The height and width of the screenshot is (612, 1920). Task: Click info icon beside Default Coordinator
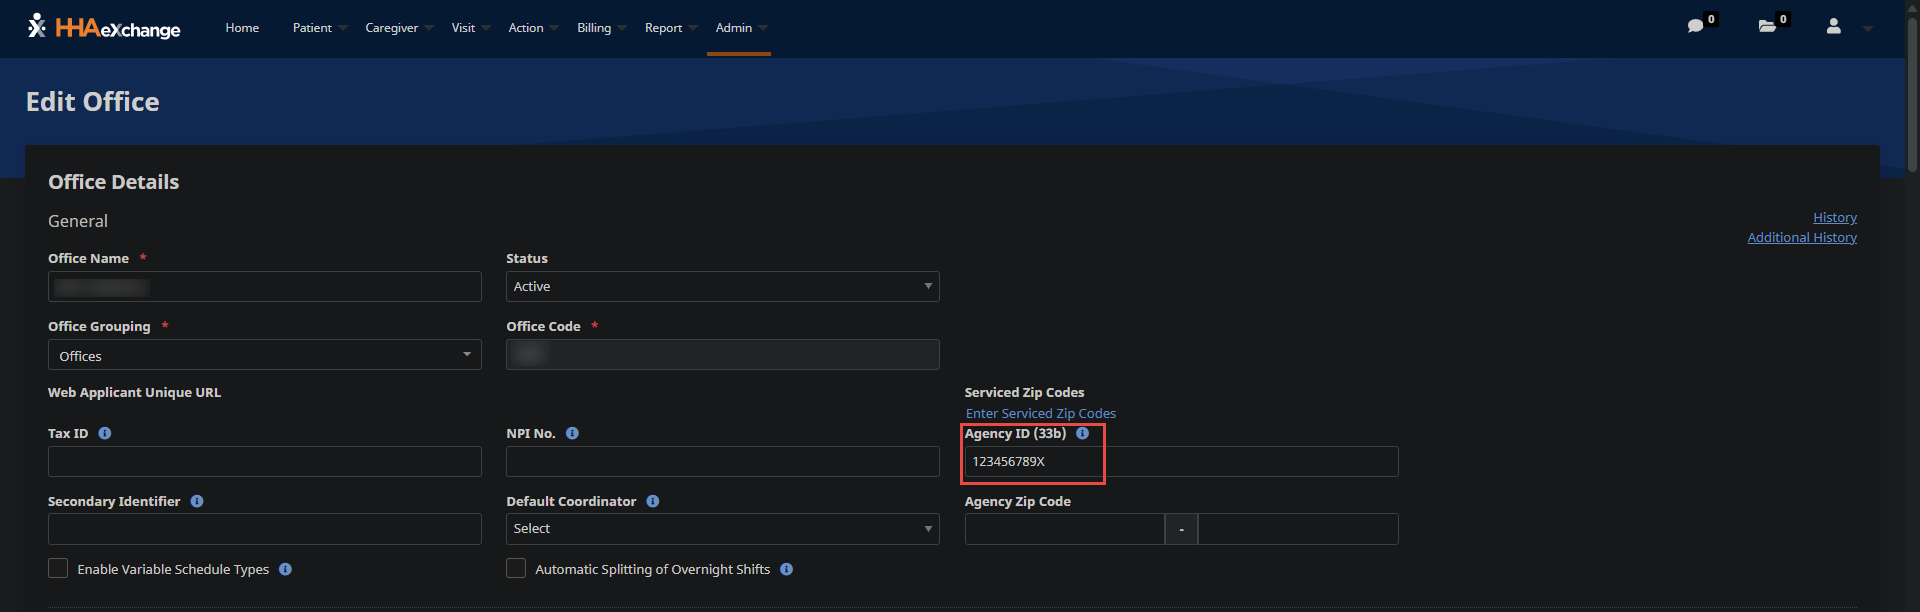(653, 501)
